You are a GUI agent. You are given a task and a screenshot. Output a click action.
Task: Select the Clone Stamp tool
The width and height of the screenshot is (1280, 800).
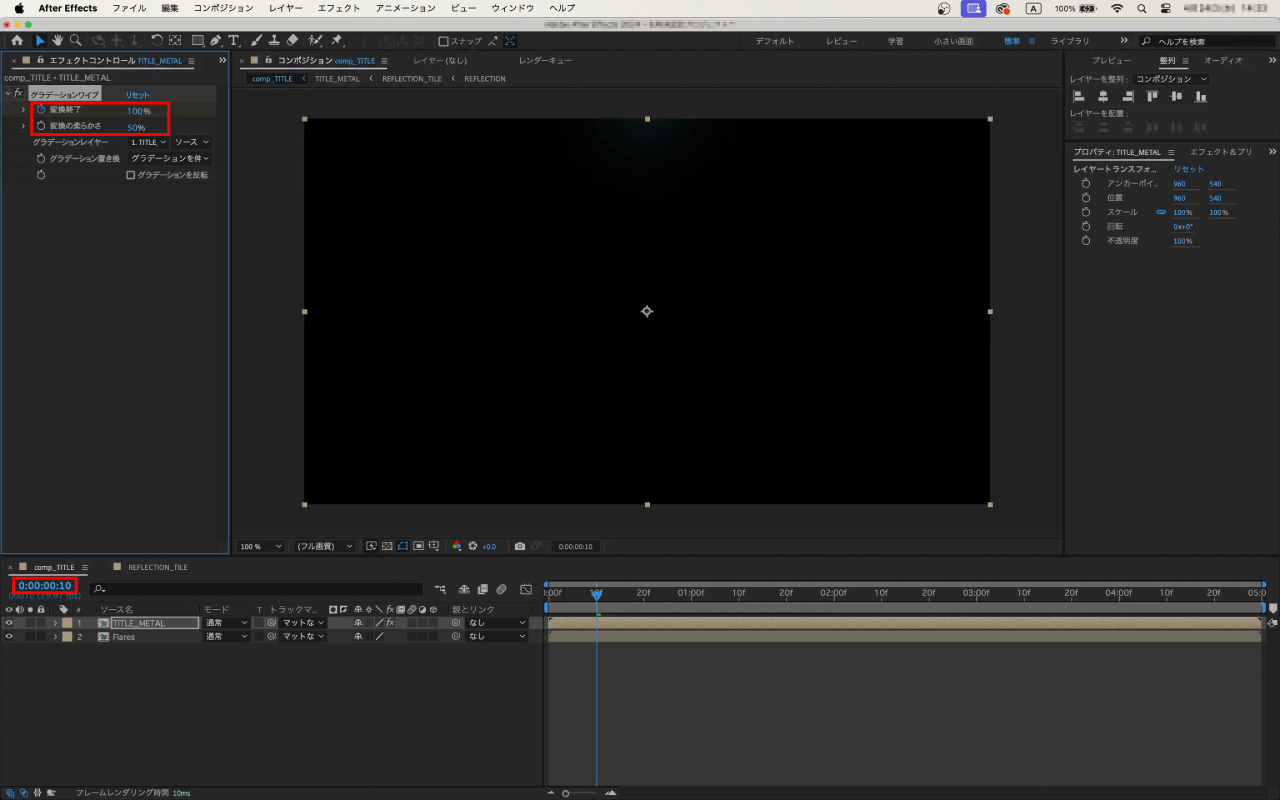274,41
